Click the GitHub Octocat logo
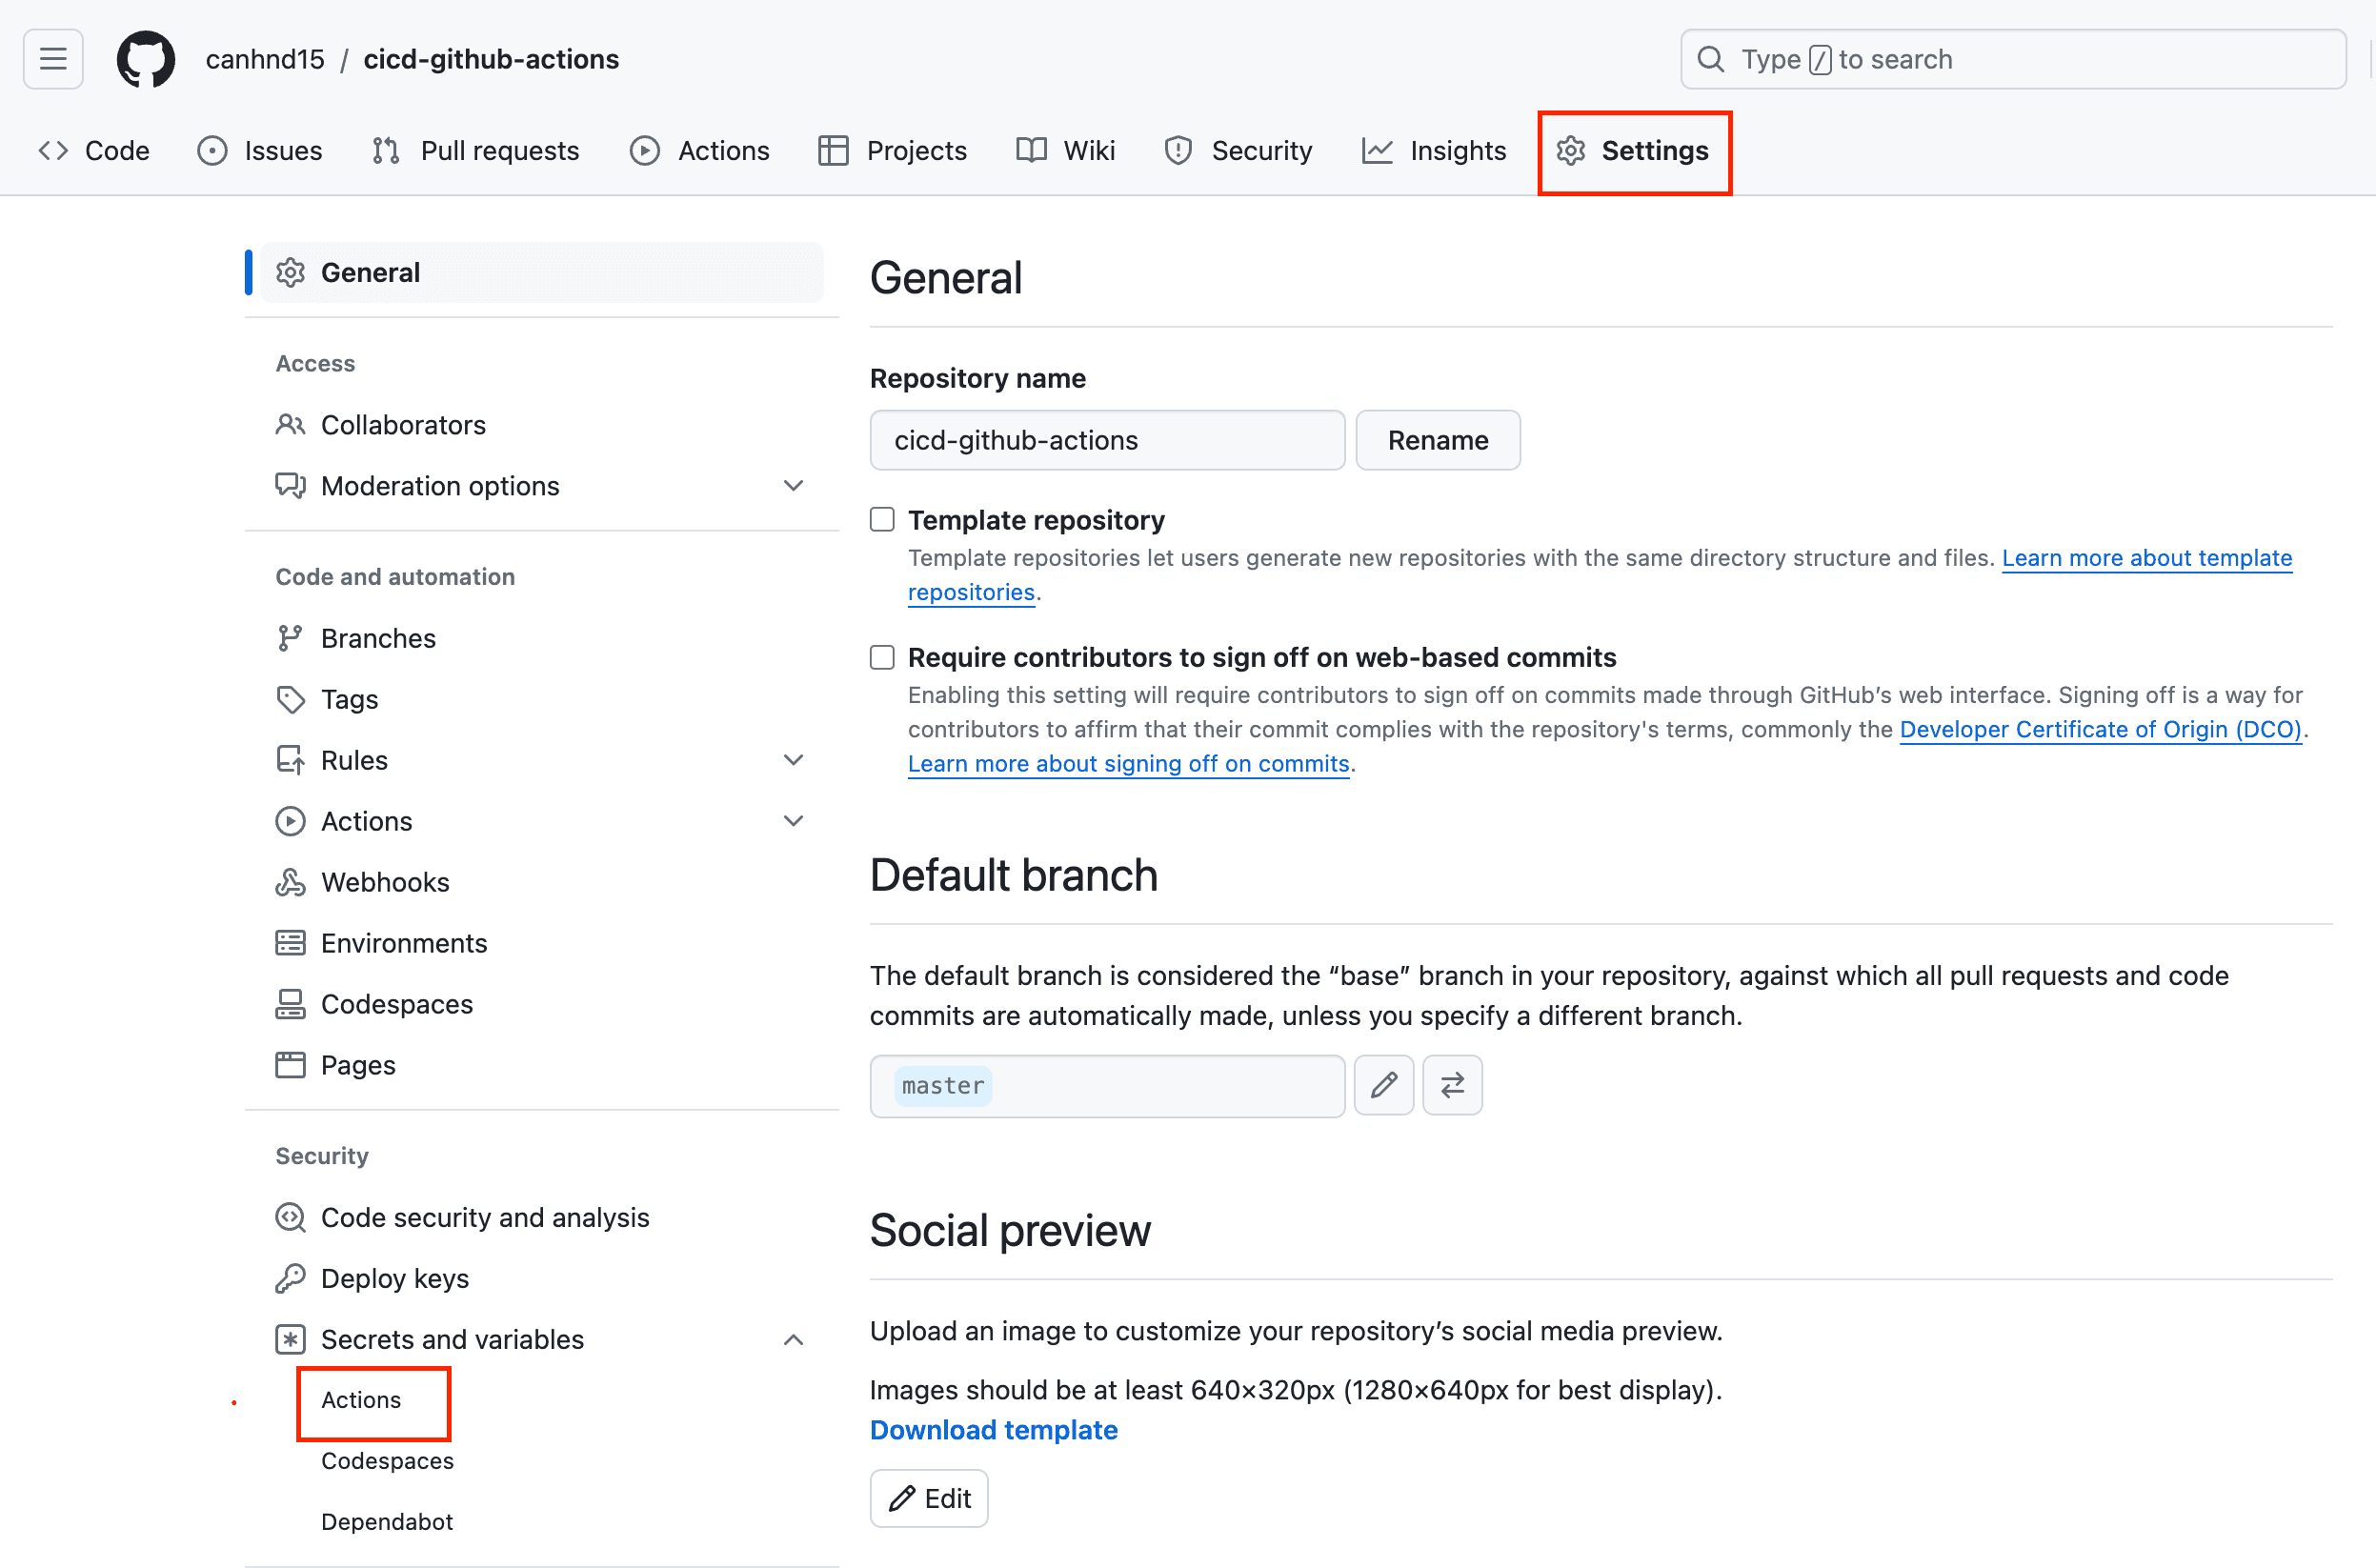 coord(146,59)
